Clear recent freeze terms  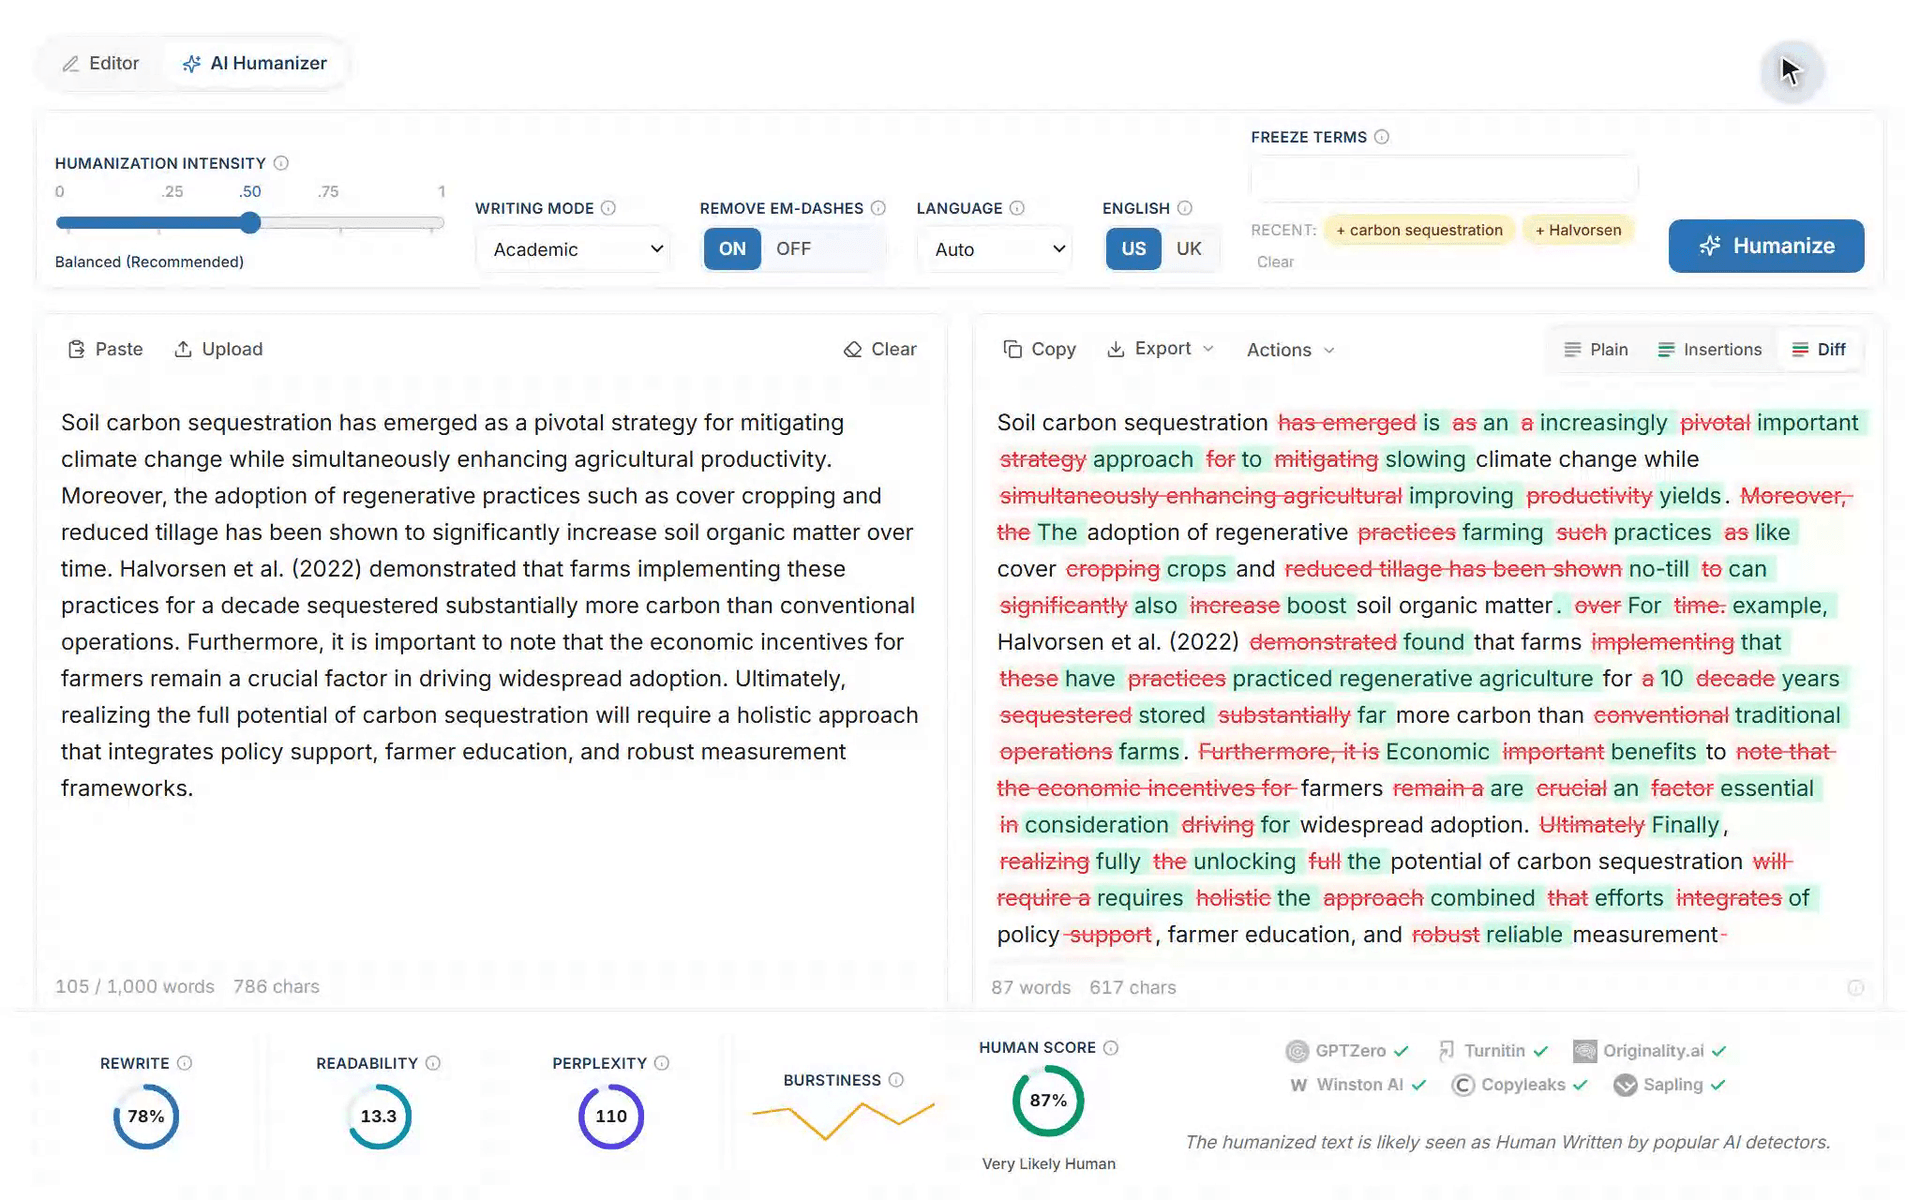[x=1275, y=262]
